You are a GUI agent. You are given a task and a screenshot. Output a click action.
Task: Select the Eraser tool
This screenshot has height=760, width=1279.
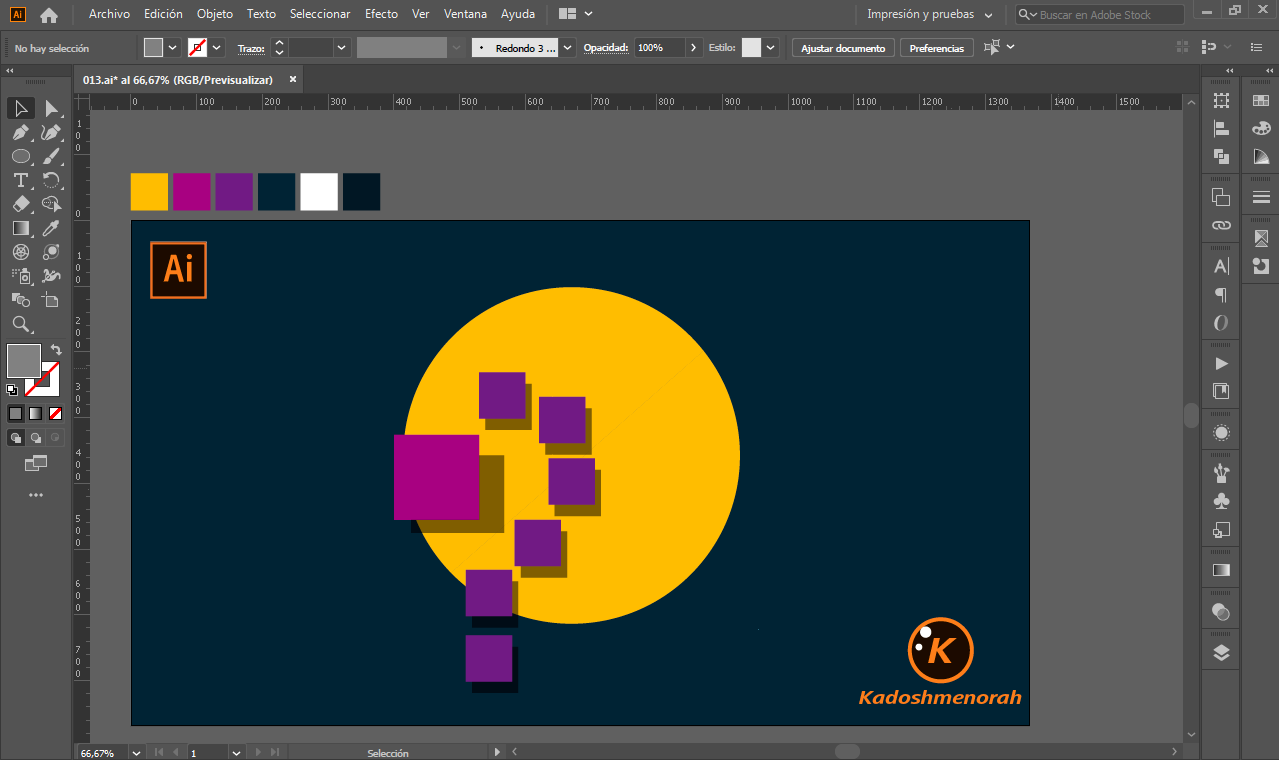click(21, 204)
